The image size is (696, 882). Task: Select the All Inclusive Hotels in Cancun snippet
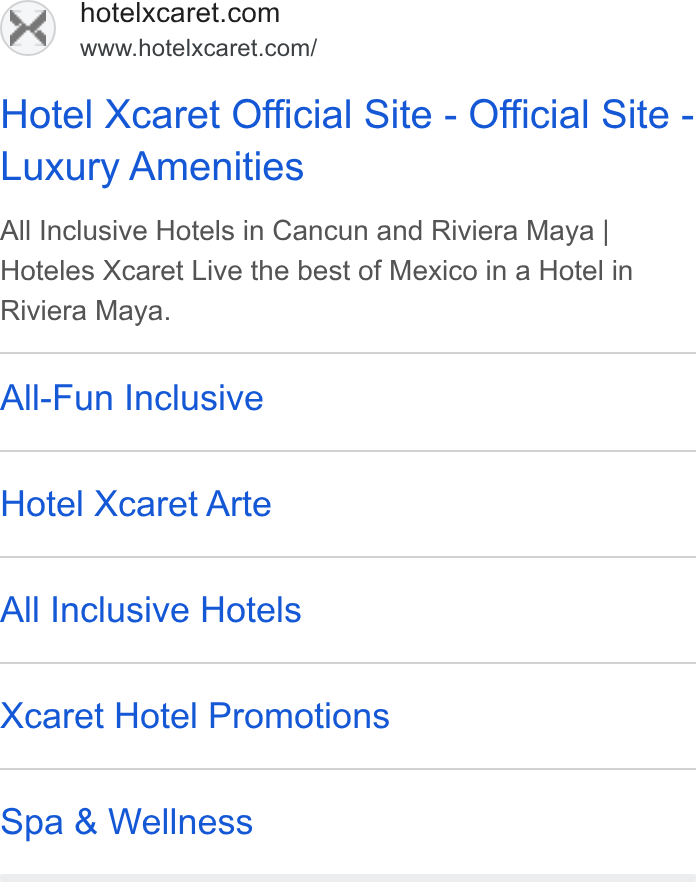317,271
